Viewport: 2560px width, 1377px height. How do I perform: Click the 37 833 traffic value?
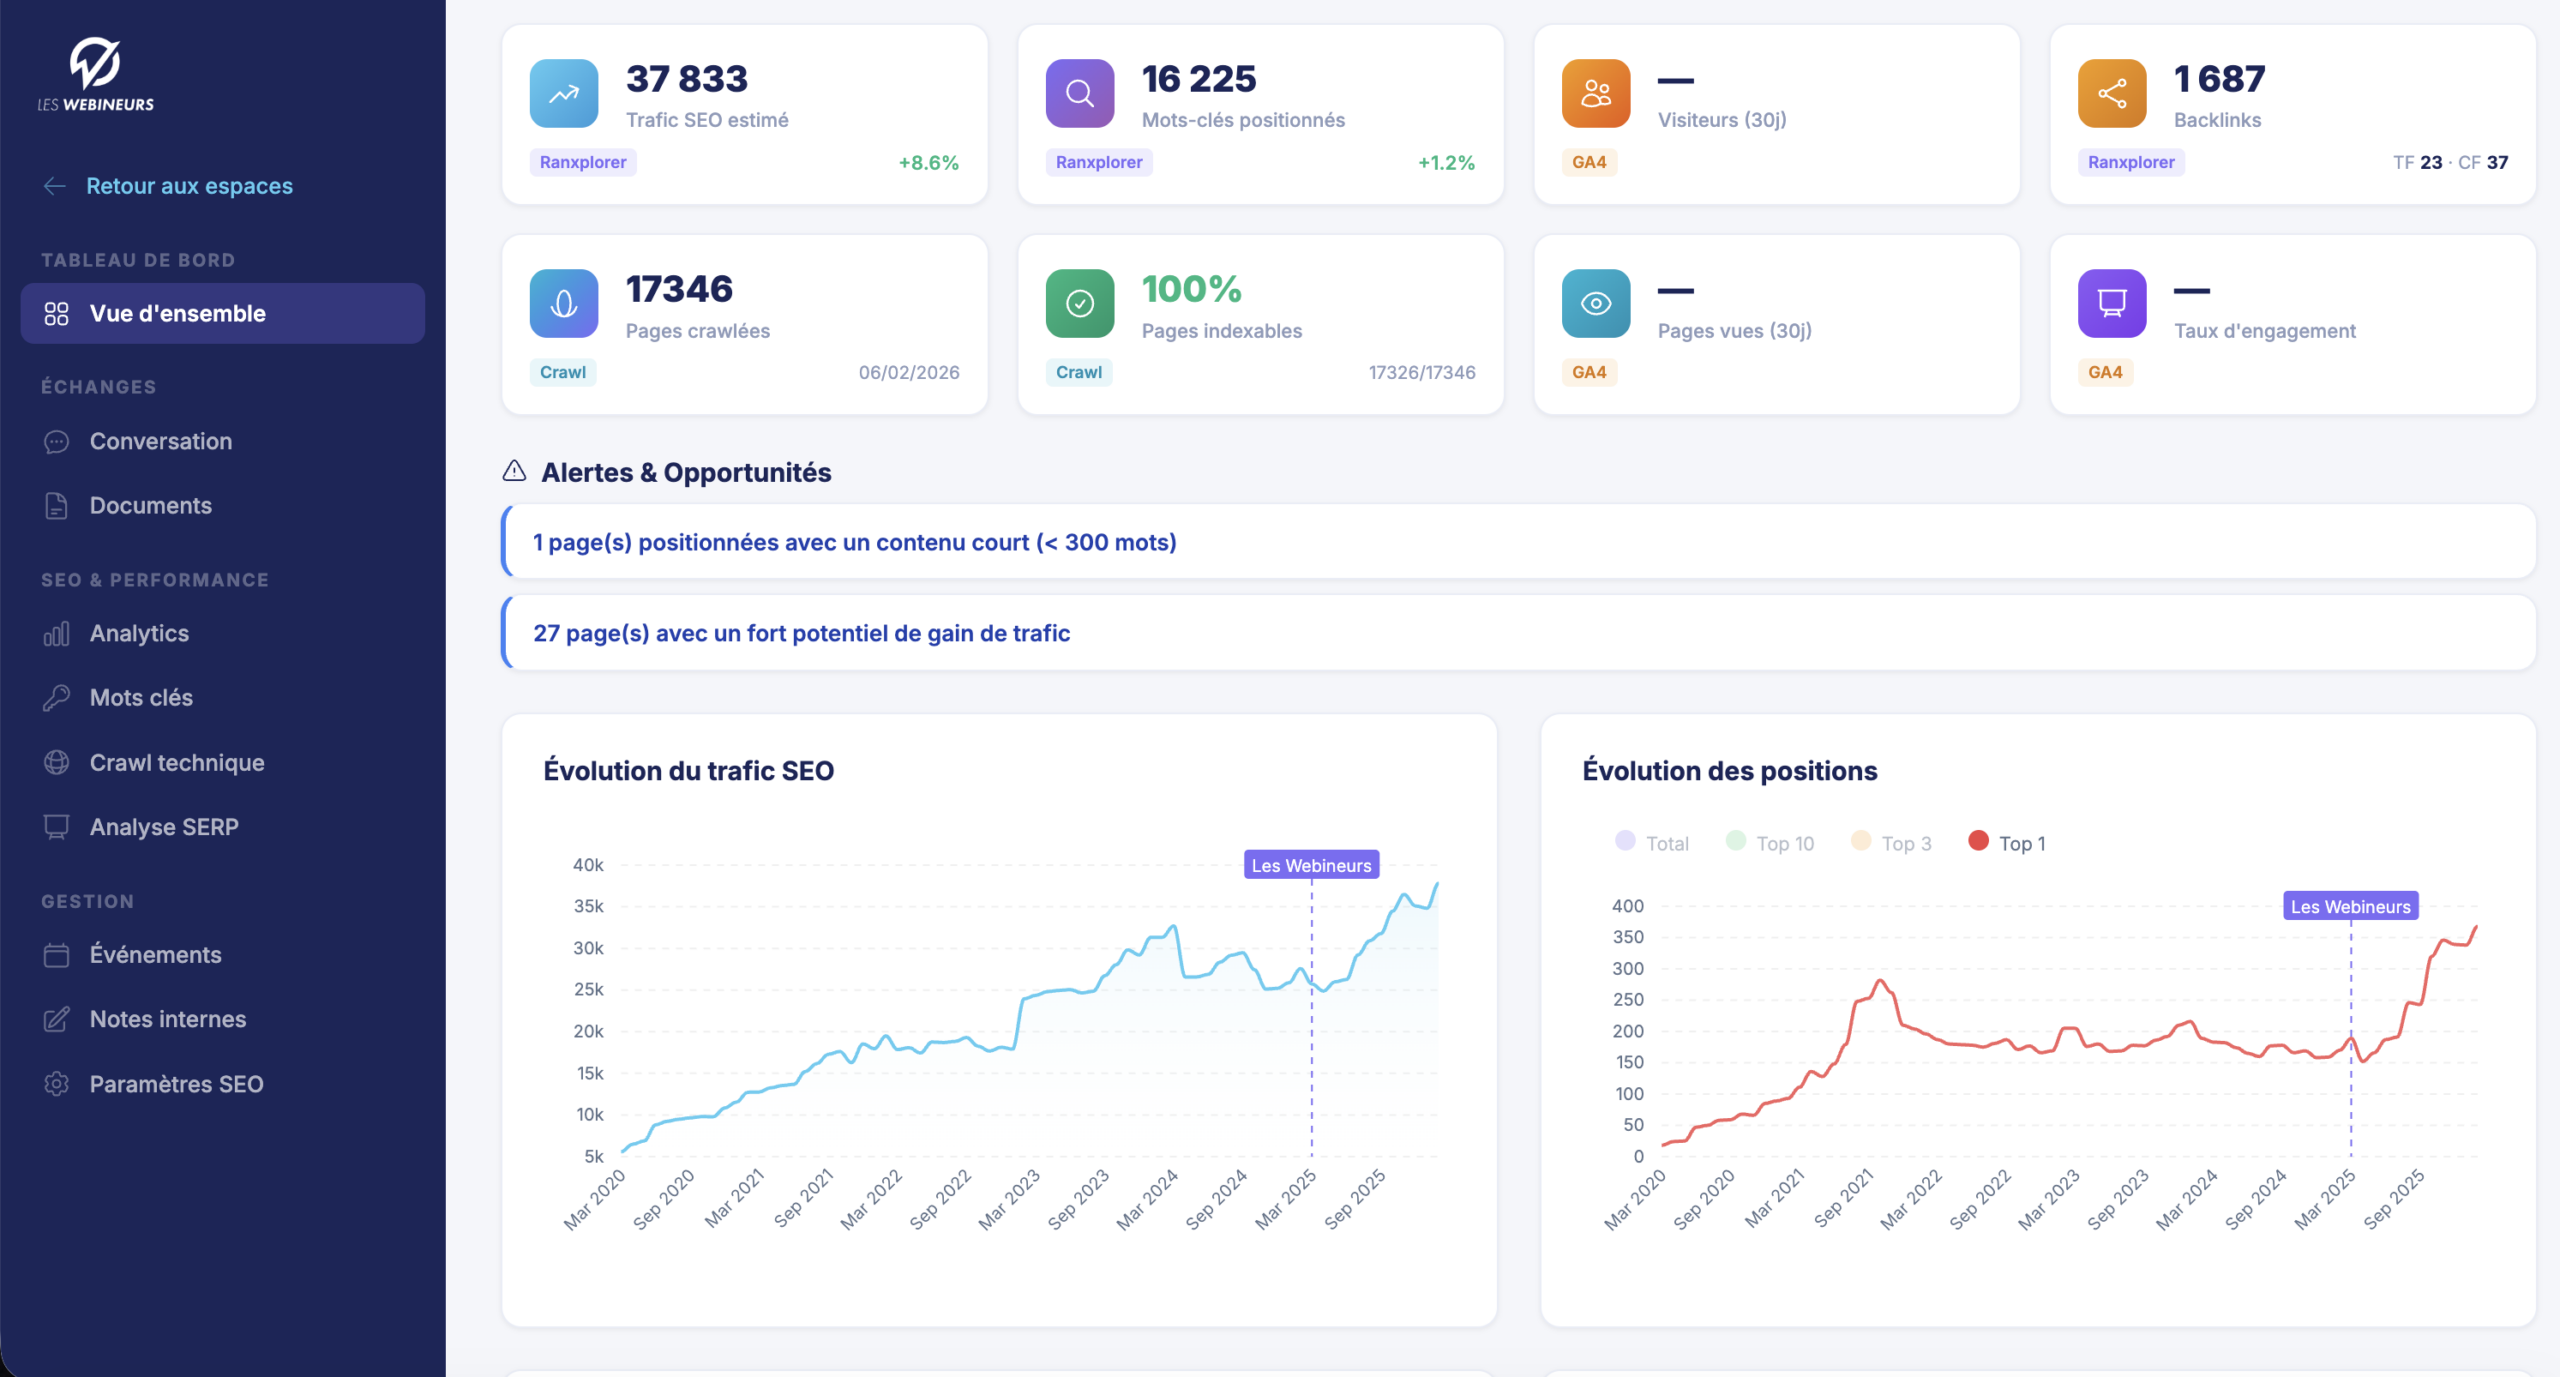pyautogui.click(x=687, y=79)
